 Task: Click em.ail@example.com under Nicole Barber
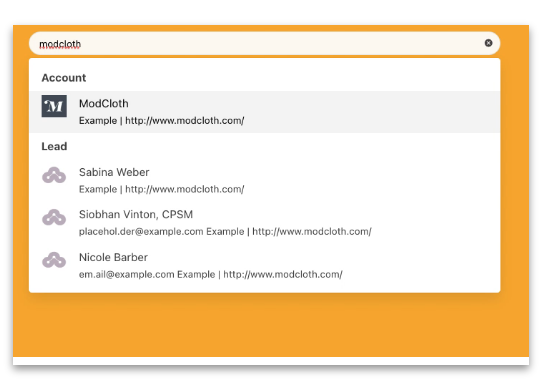(x=126, y=274)
